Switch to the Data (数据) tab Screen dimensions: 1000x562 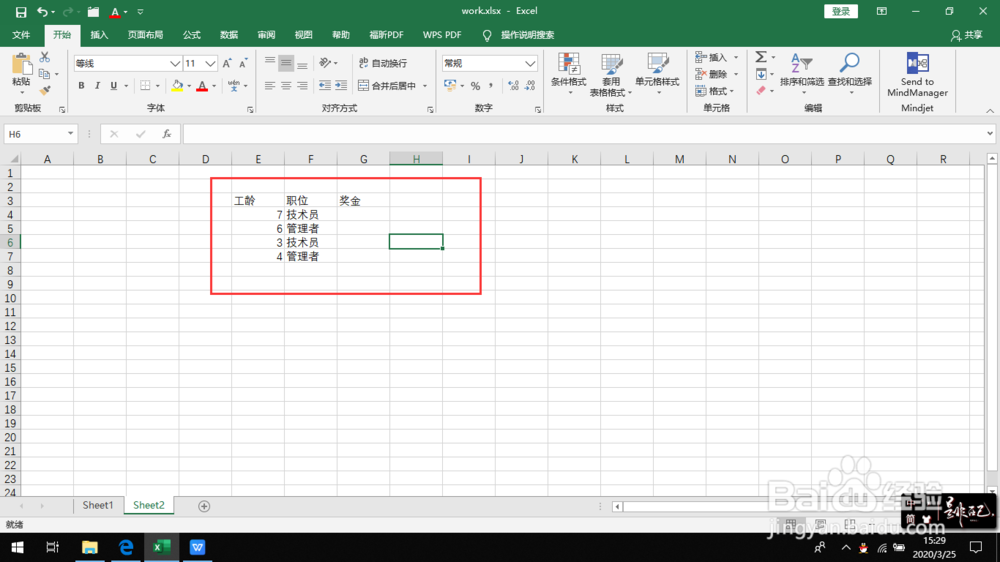pyautogui.click(x=229, y=35)
